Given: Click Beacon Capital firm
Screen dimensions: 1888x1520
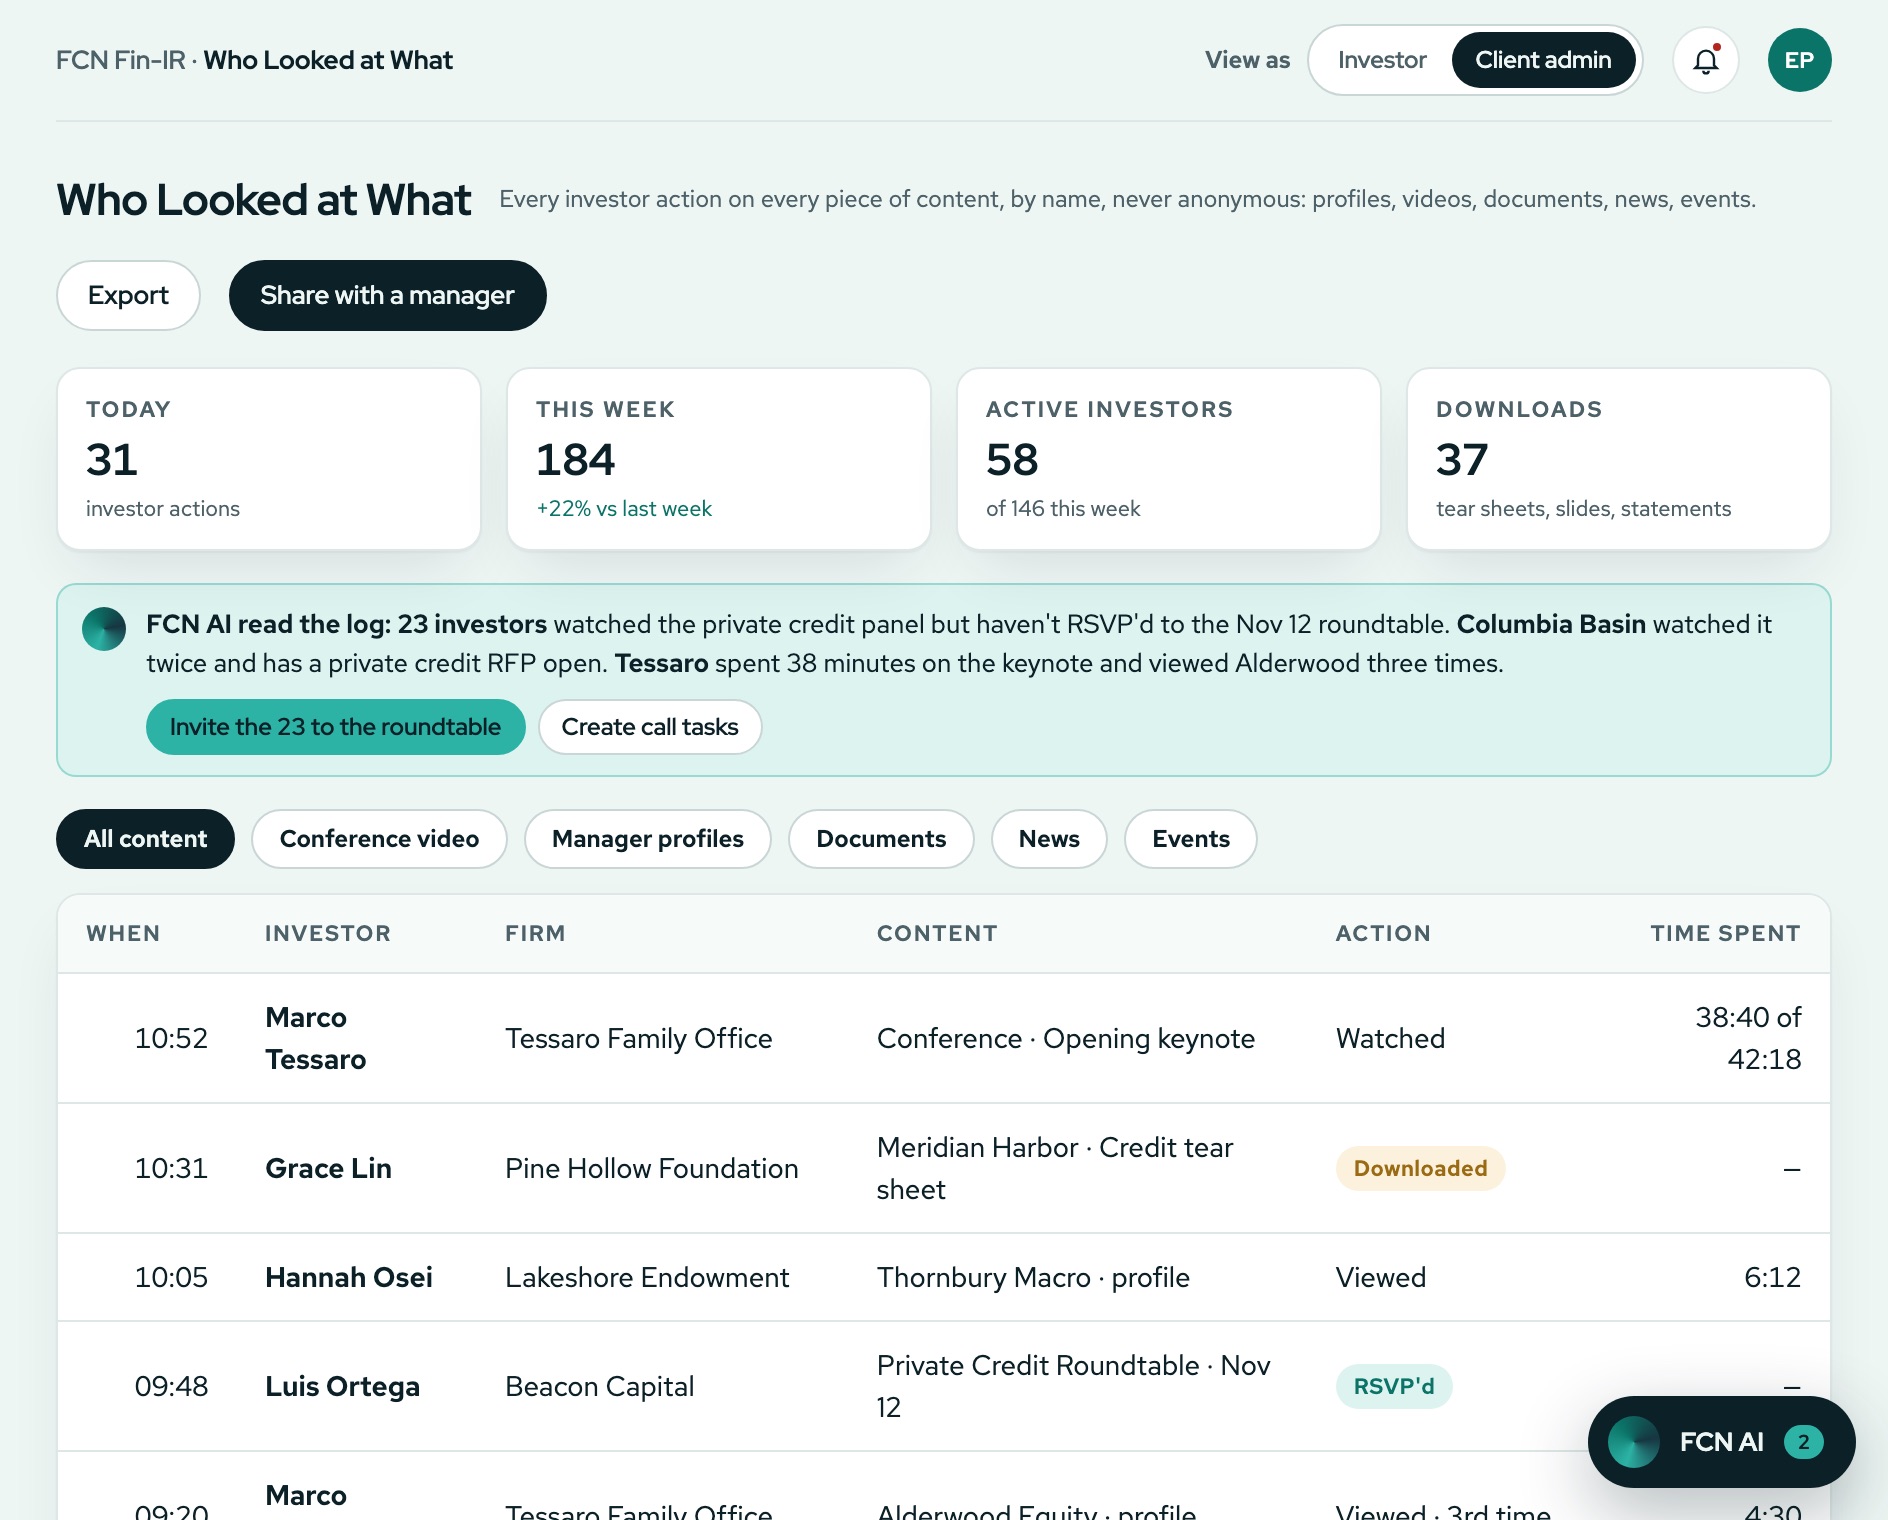Looking at the screenshot, I should (599, 1386).
